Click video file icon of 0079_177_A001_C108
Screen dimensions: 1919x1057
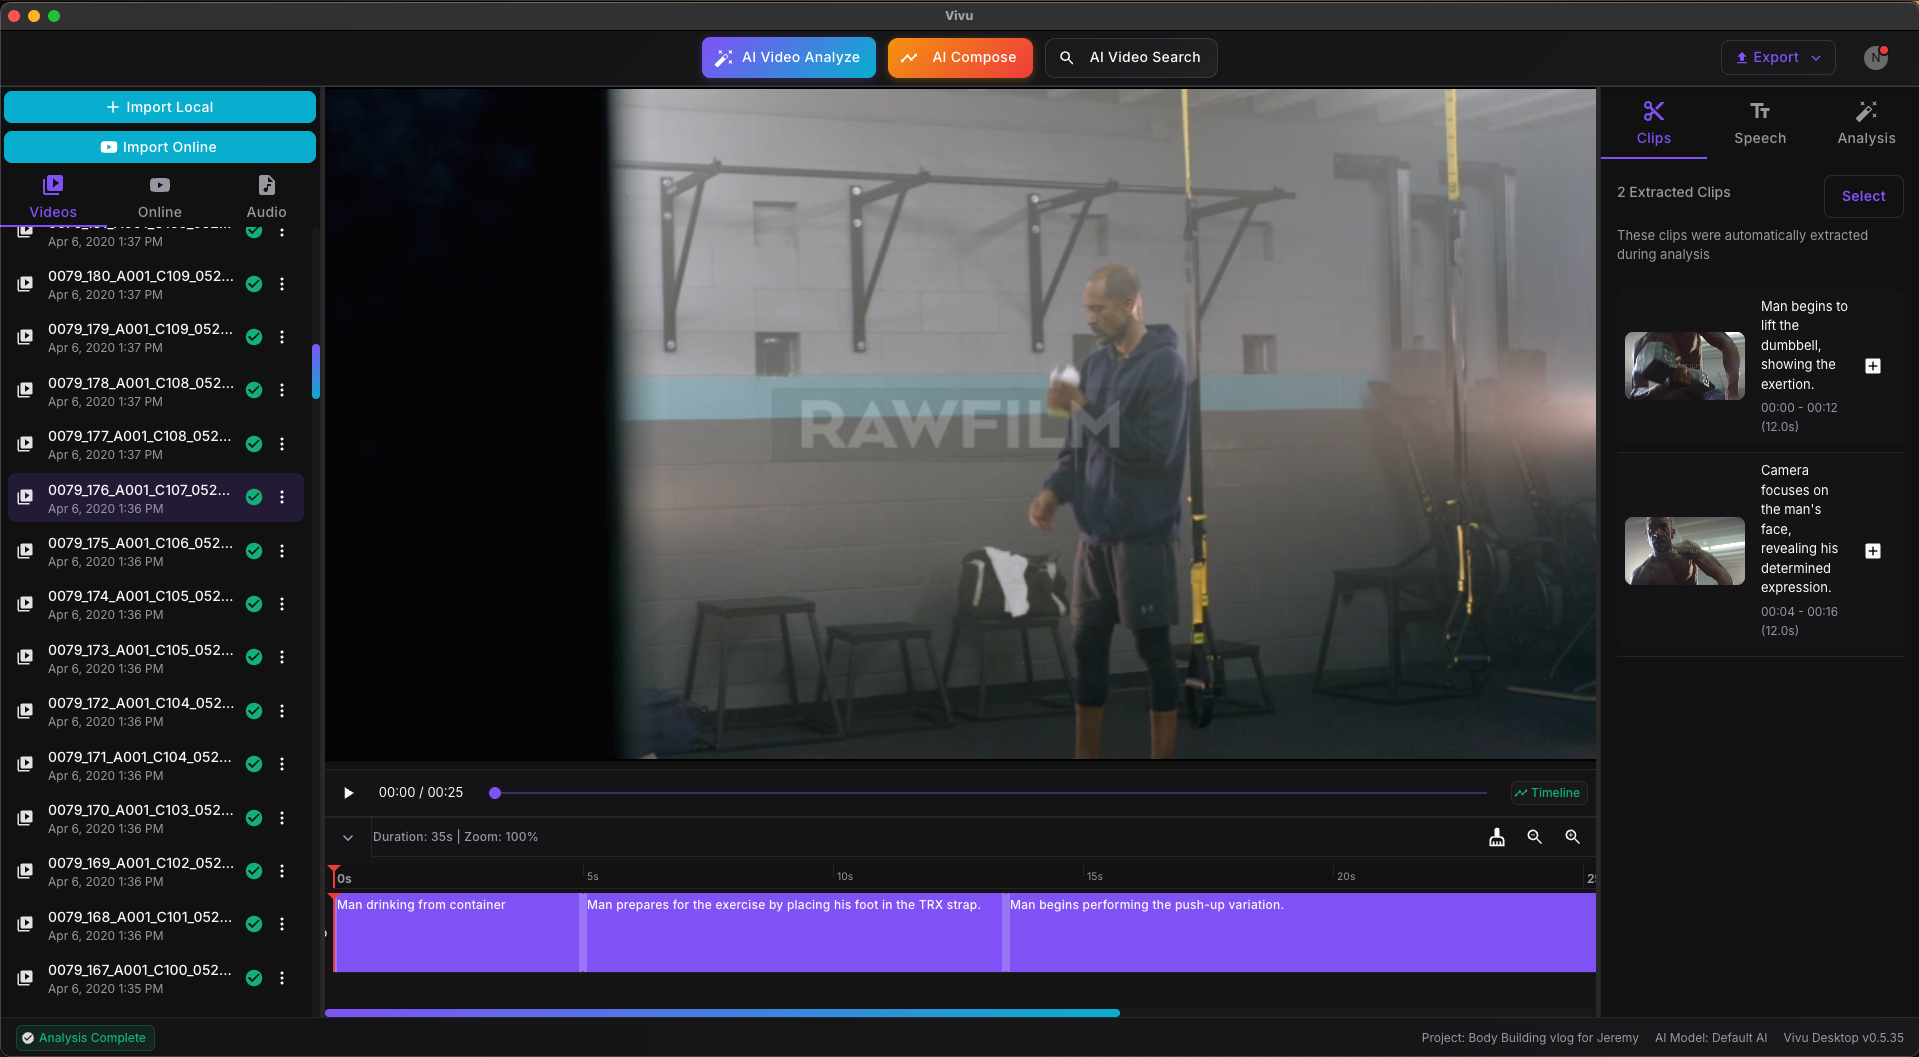point(25,444)
